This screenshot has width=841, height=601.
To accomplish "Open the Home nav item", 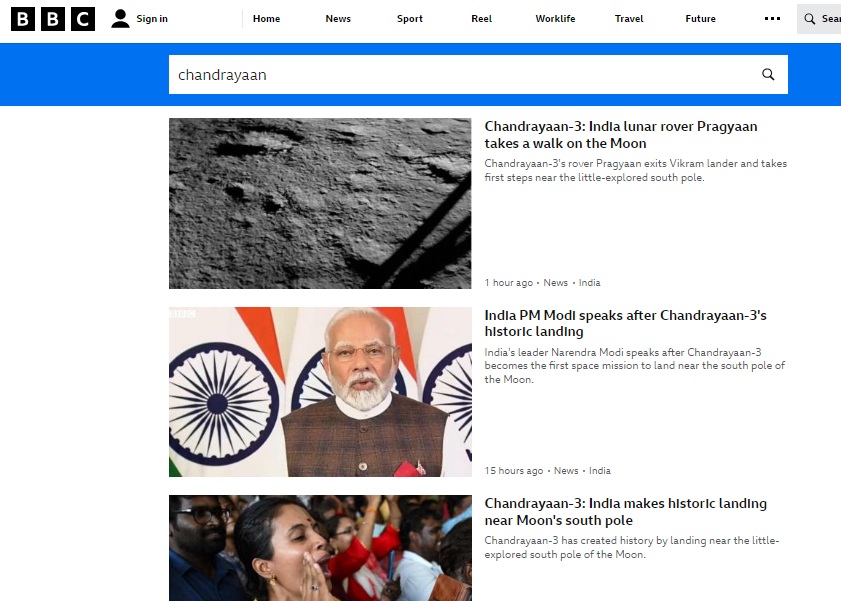I will coord(267,19).
